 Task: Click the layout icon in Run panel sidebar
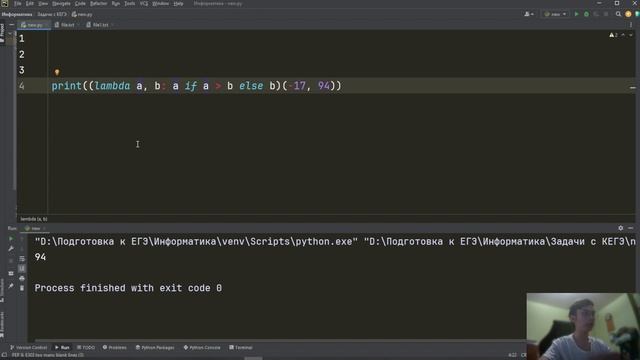11,273
